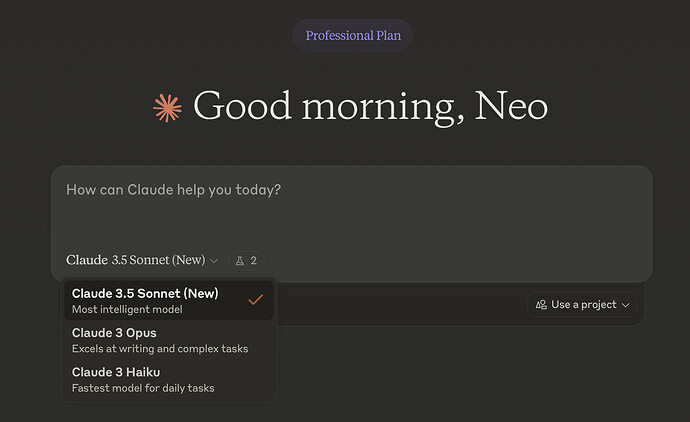Click the flask feature preview icon with 2
This screenshot has width=690, height=422.
[x=246, y=261]
